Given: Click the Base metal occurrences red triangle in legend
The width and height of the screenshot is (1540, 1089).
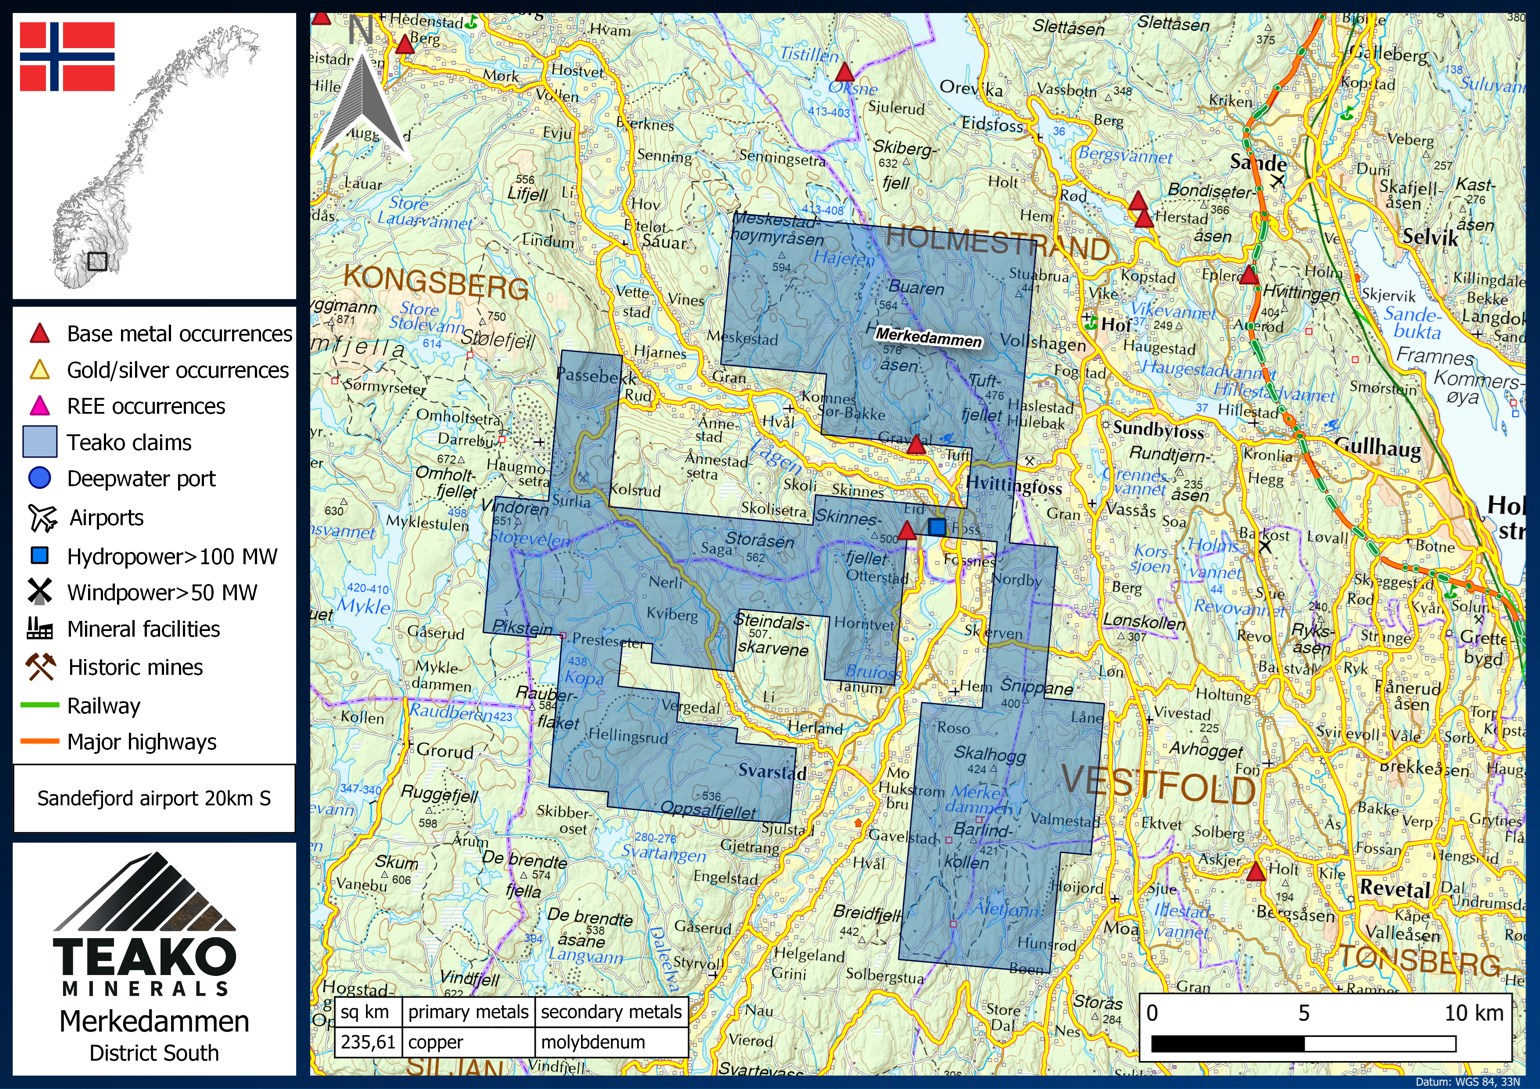Looking at the screenshot, I should pyautogui.click(x=39, y=333).
